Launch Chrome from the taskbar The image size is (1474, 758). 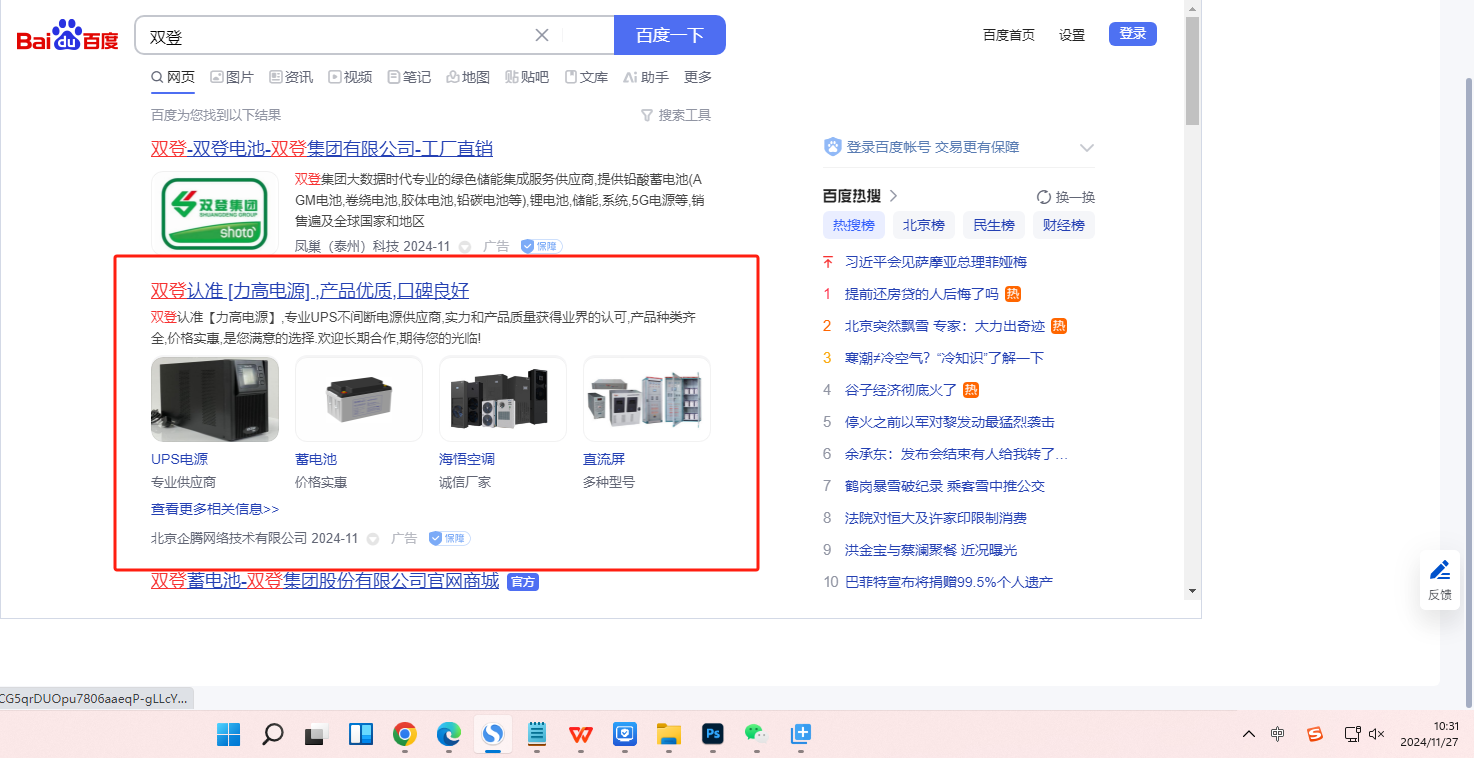(x=404, y=734)
